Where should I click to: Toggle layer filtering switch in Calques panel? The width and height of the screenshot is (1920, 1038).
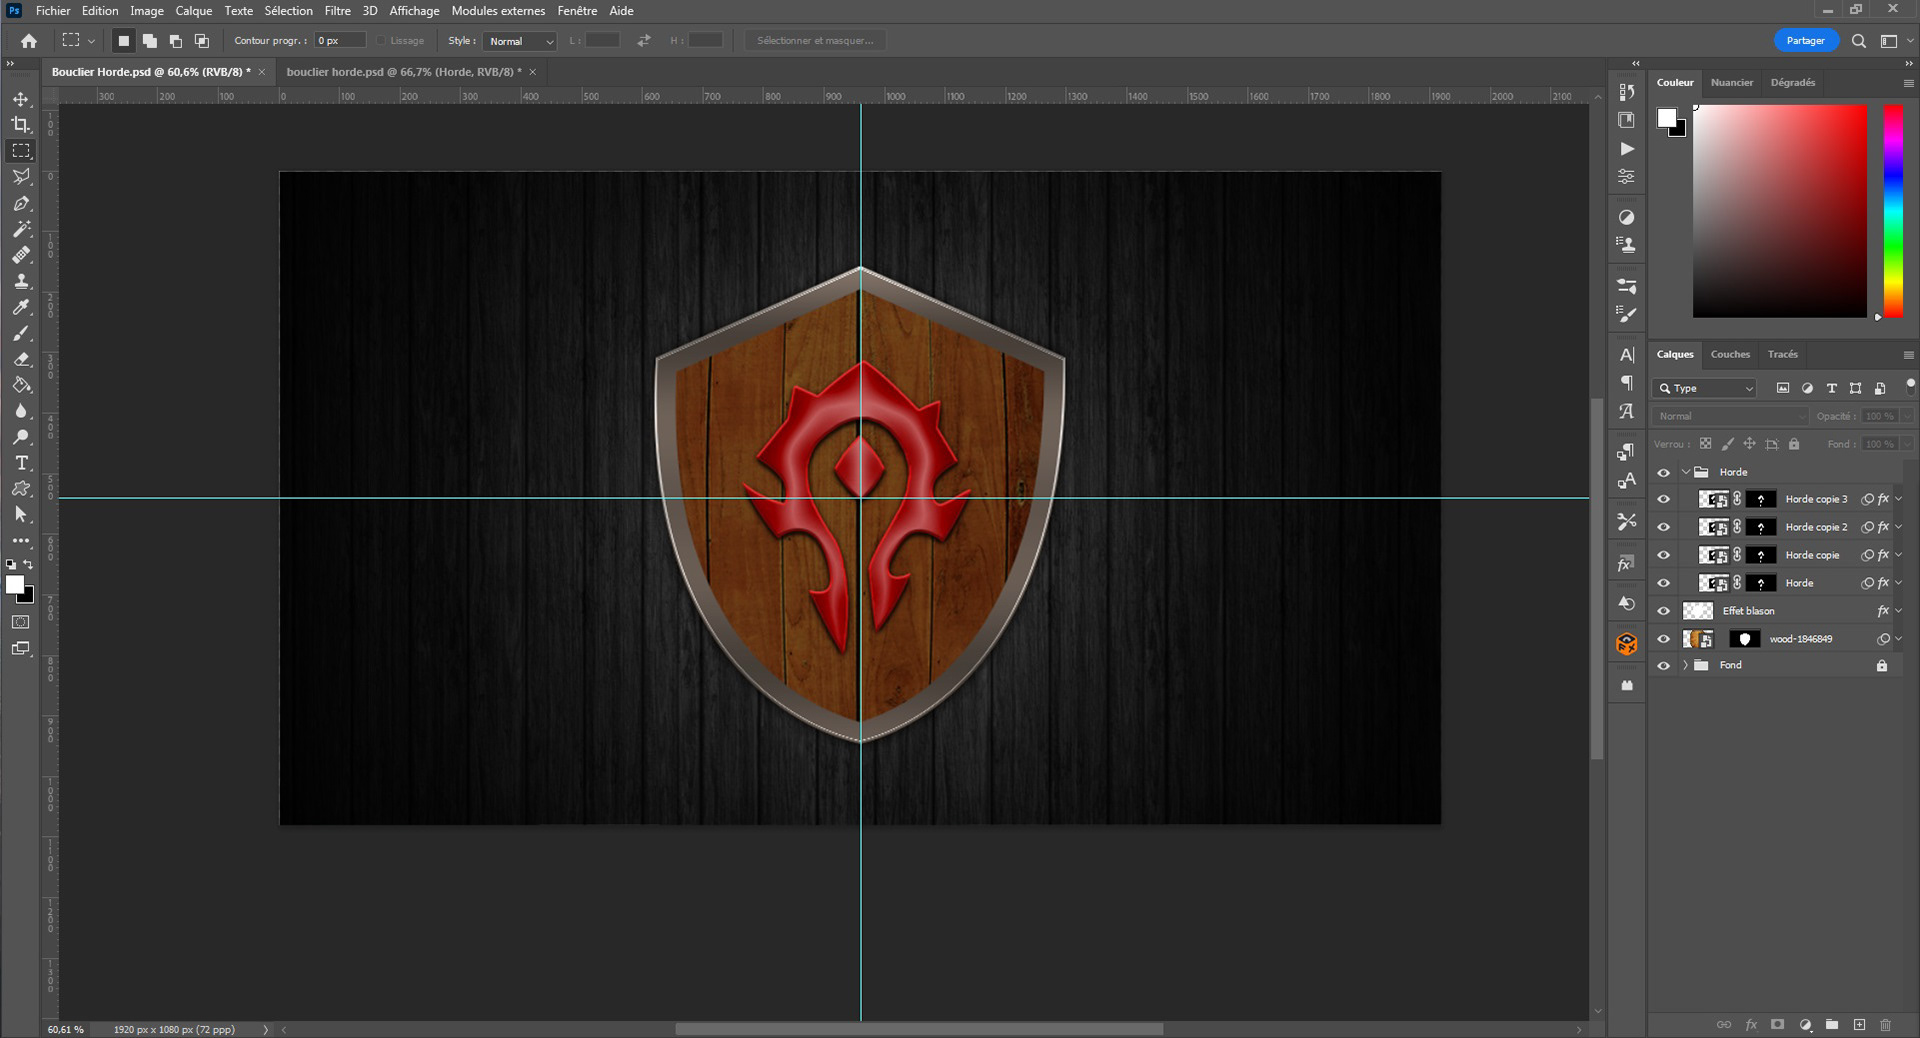tap(1910, 385)
